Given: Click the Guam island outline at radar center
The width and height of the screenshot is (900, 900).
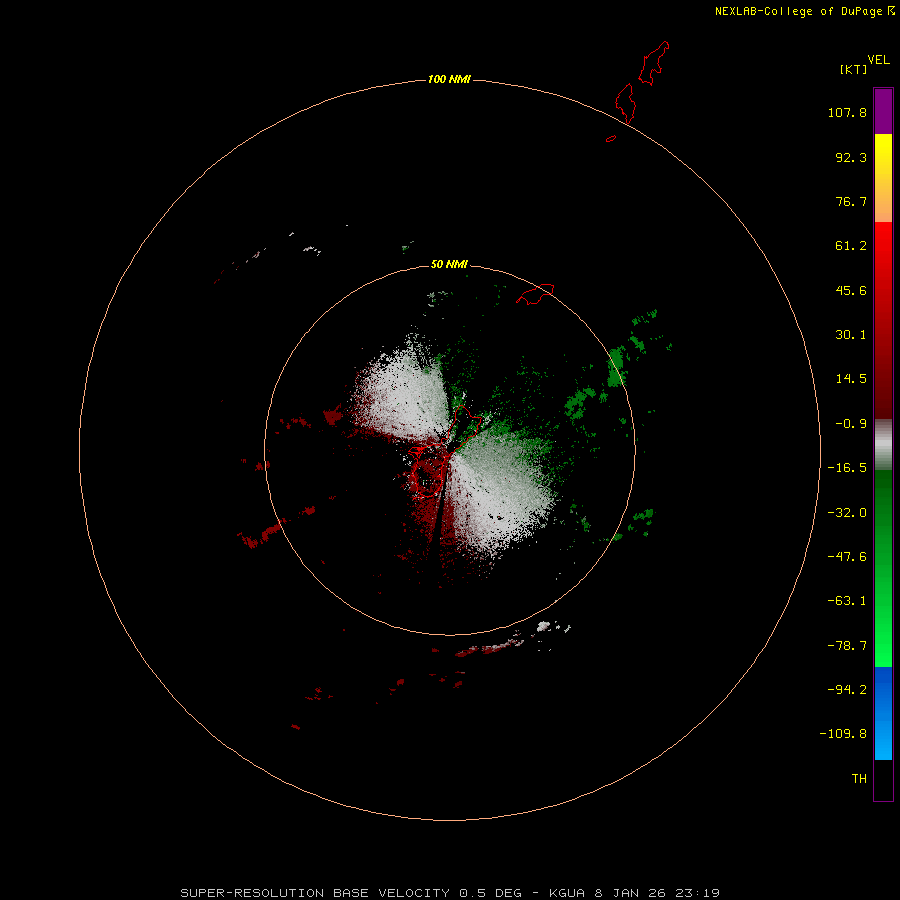Looking at the screenshot, I should tap(445, 451).
